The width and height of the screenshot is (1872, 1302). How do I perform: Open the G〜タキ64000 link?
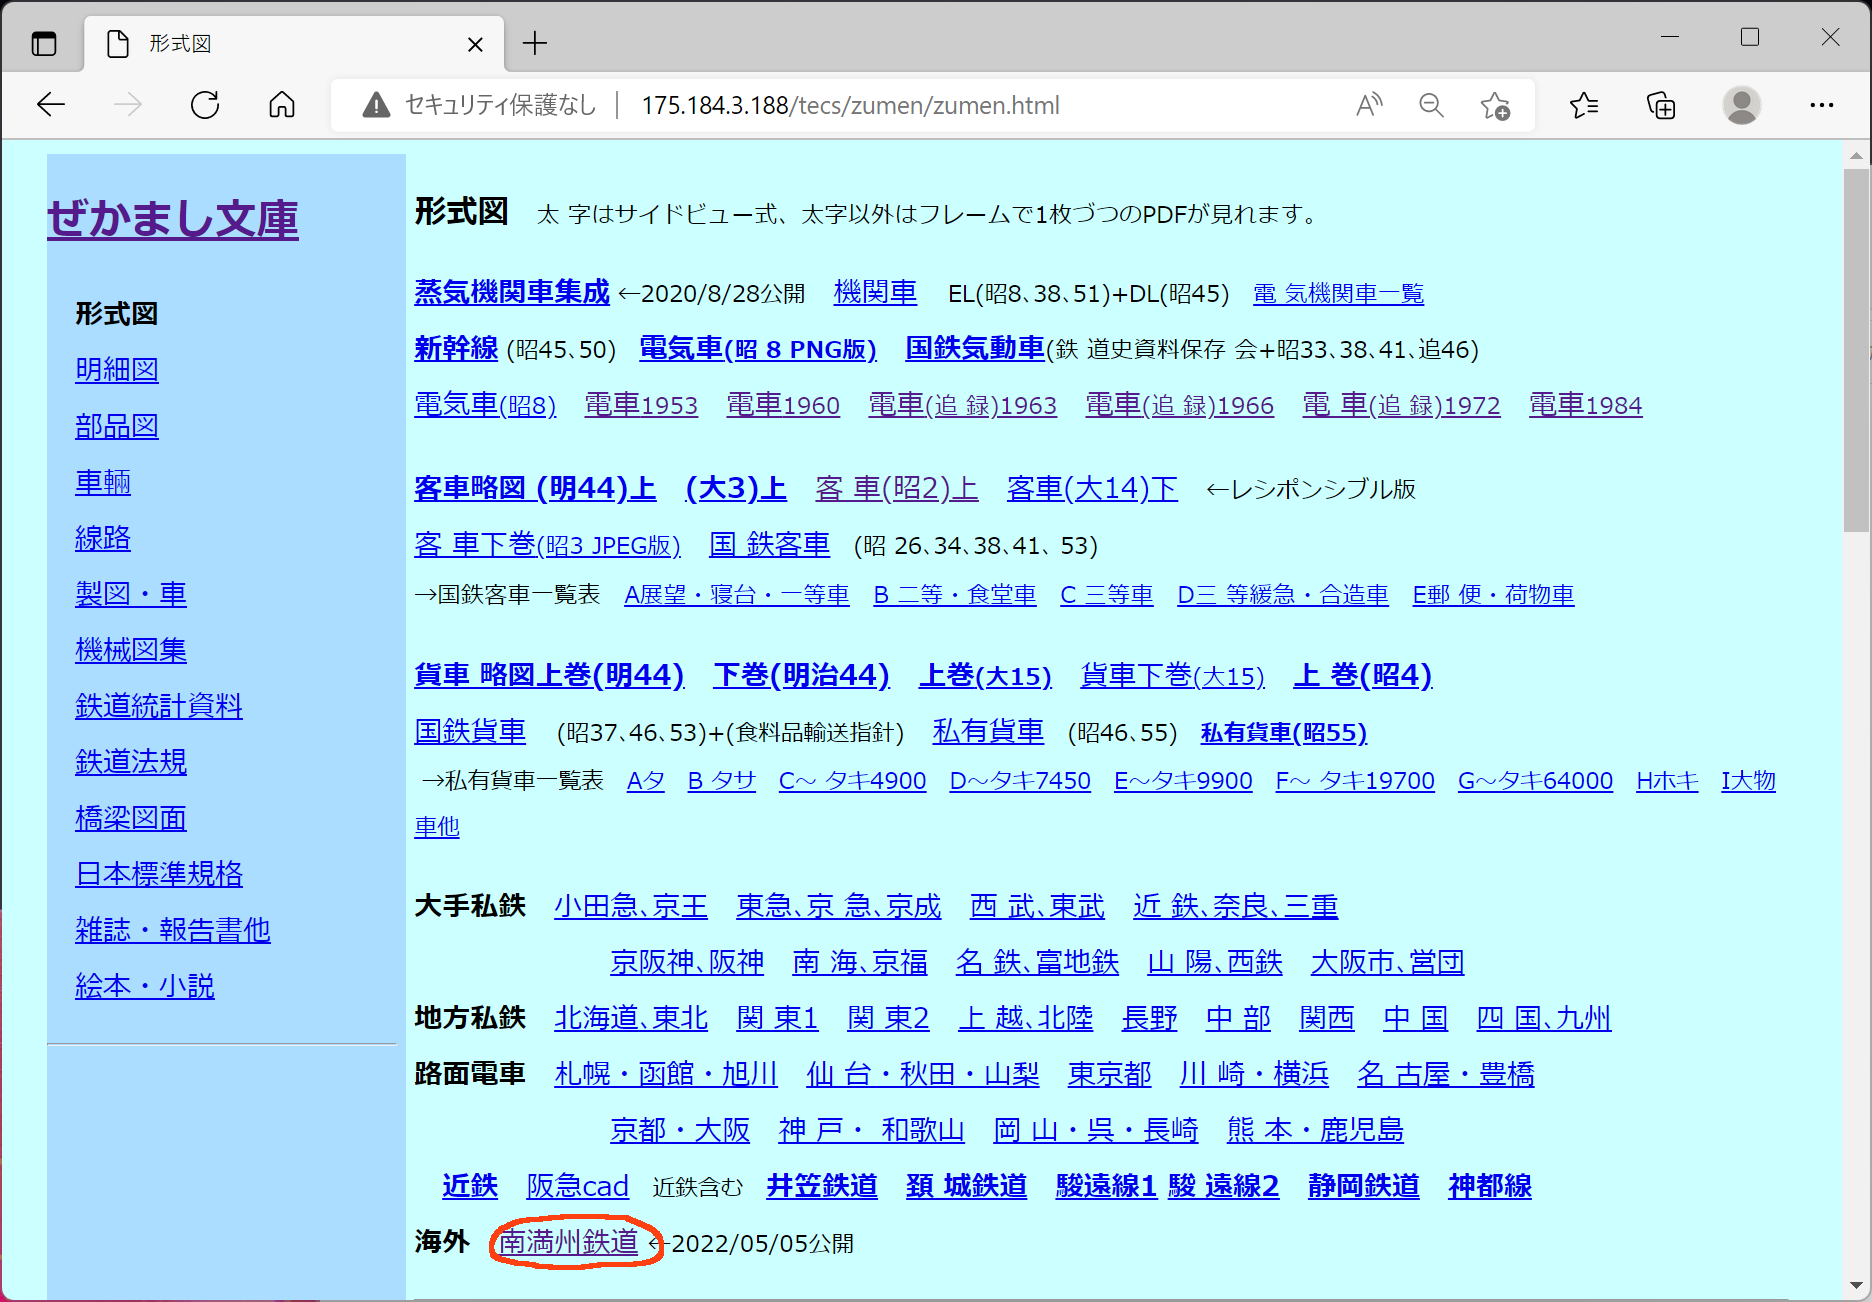(x=1535, y=781)
